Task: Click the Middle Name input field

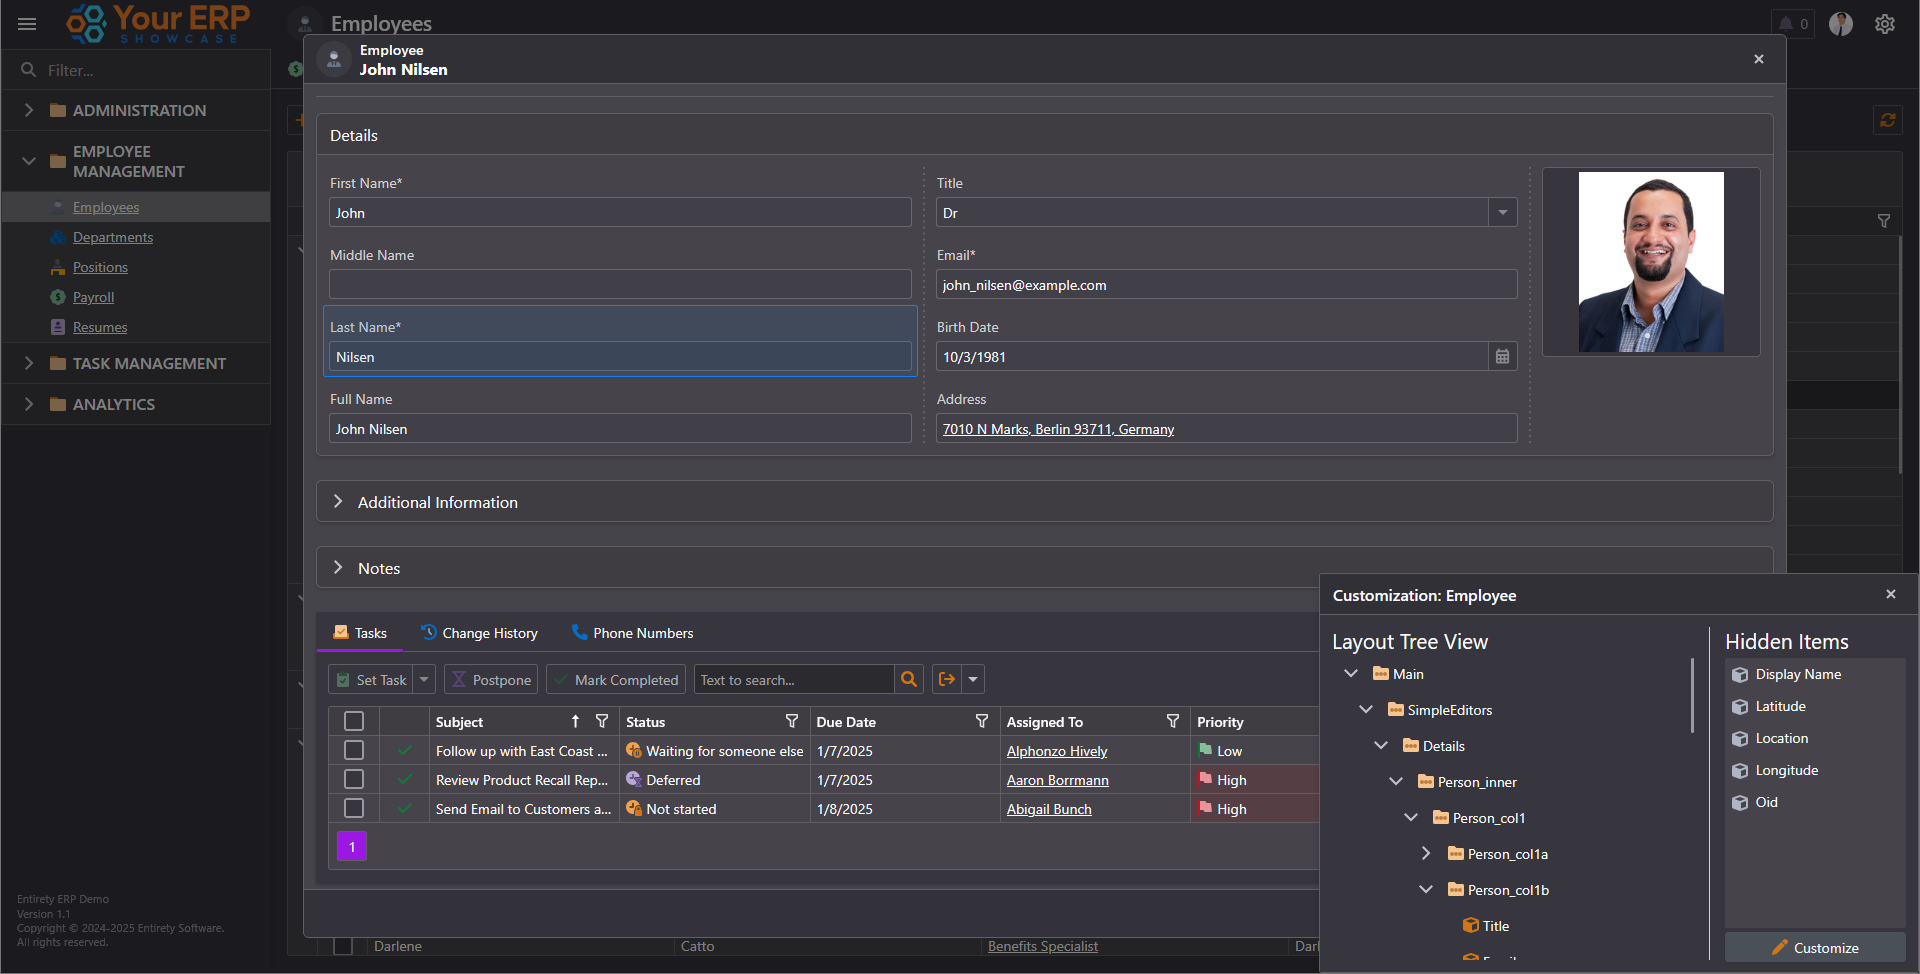Action: pyautogui.click(x=620, y=285)
